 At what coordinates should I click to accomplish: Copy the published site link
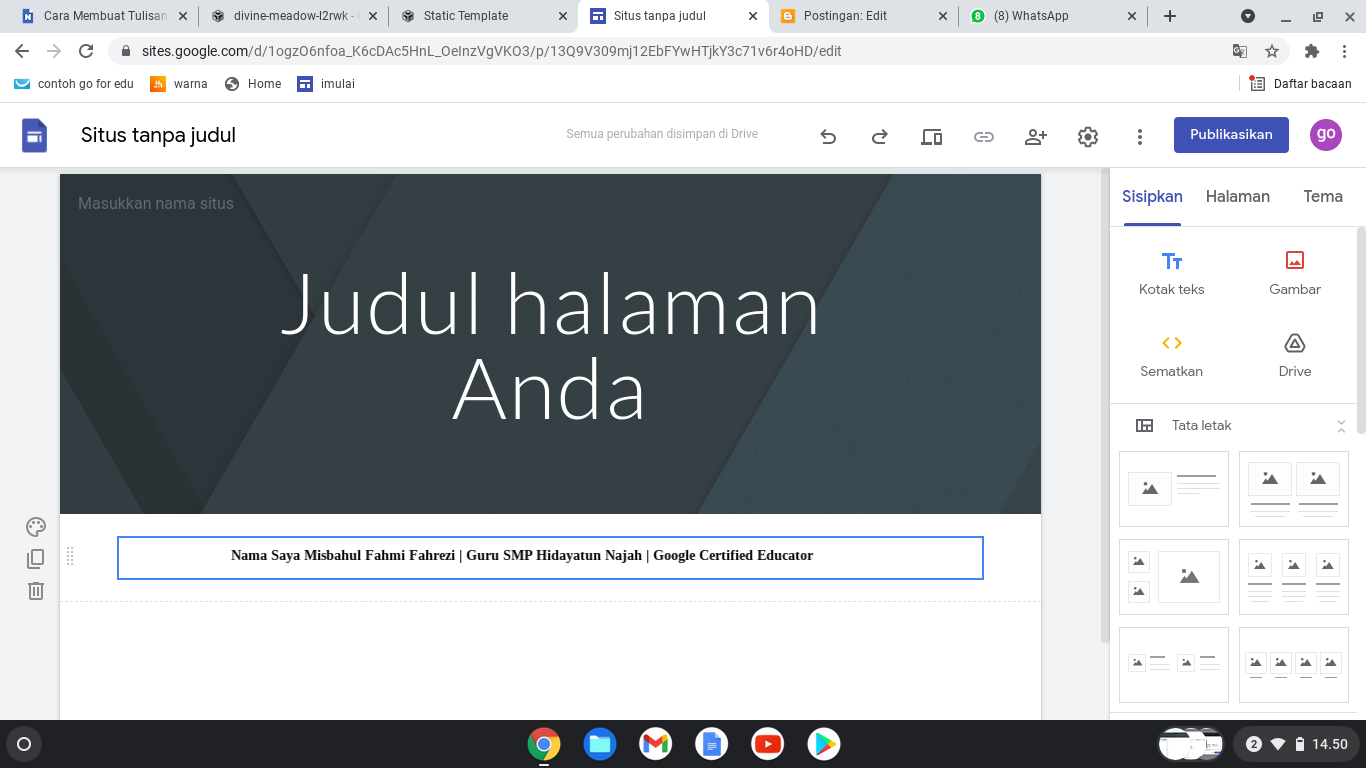[x=984, y=137]
